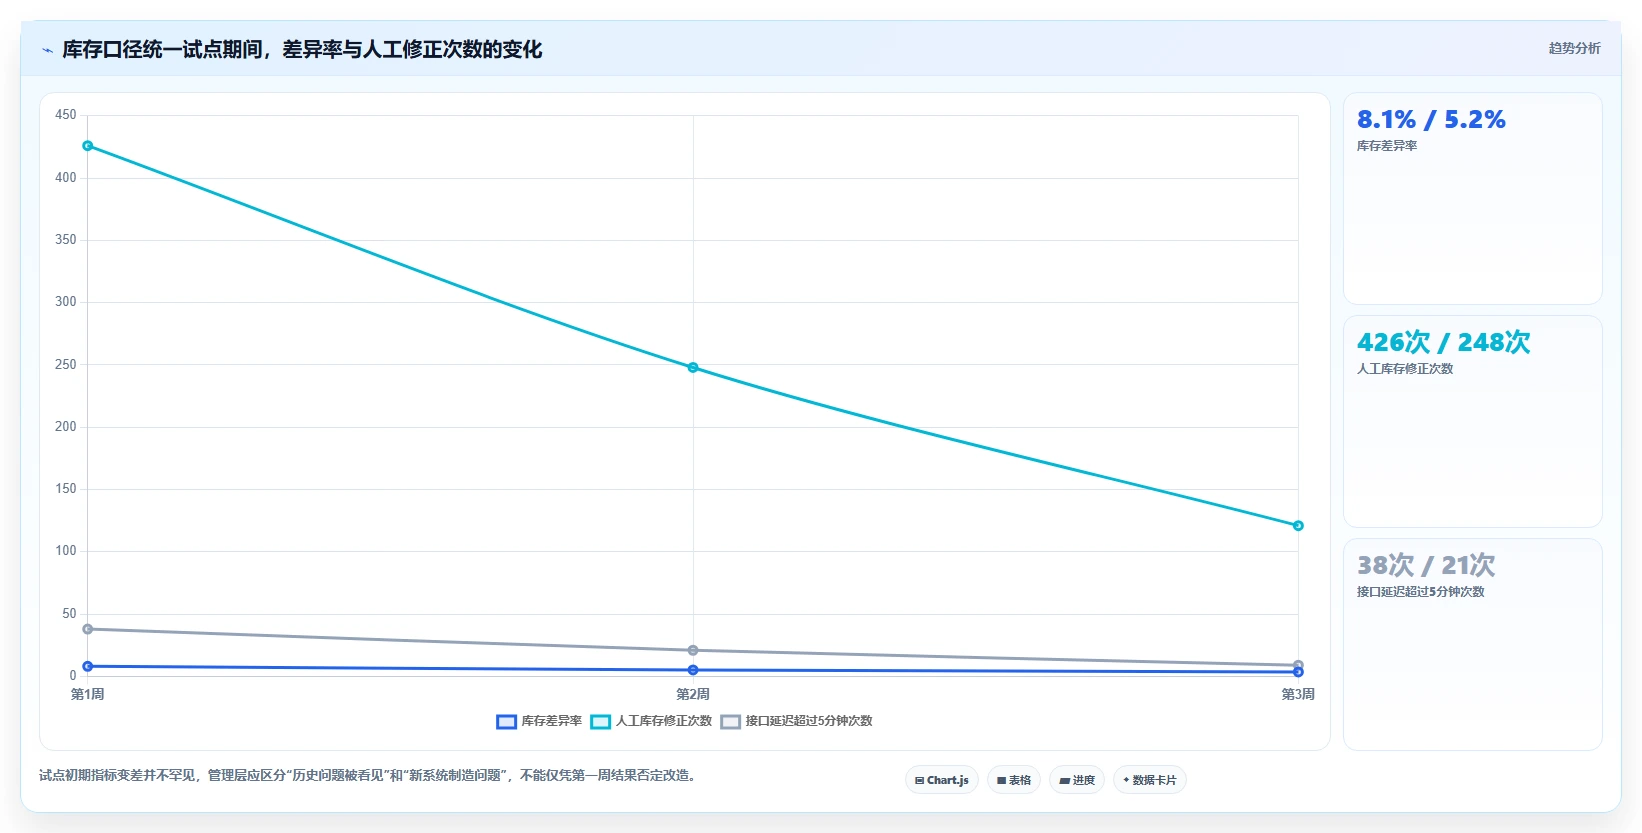The image size is (1642, 833).
Task: Click the 8.1% / 5.2% card value
Action: (x=1431, y=120)
